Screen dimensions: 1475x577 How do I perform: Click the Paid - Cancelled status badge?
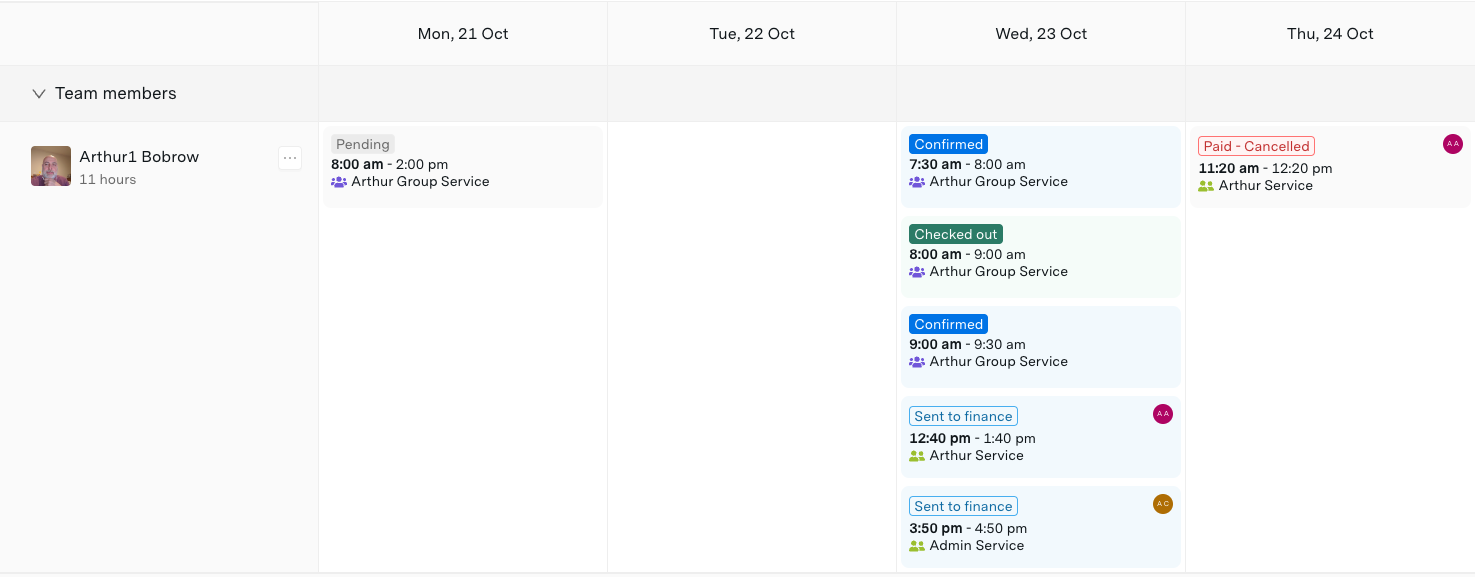[x=1256, y=145]
